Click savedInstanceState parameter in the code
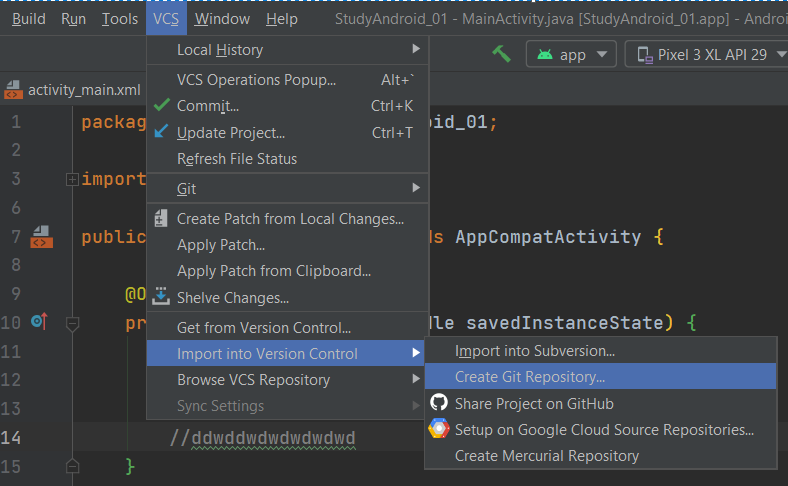This screenshot has width=788, height=486. 564,323
